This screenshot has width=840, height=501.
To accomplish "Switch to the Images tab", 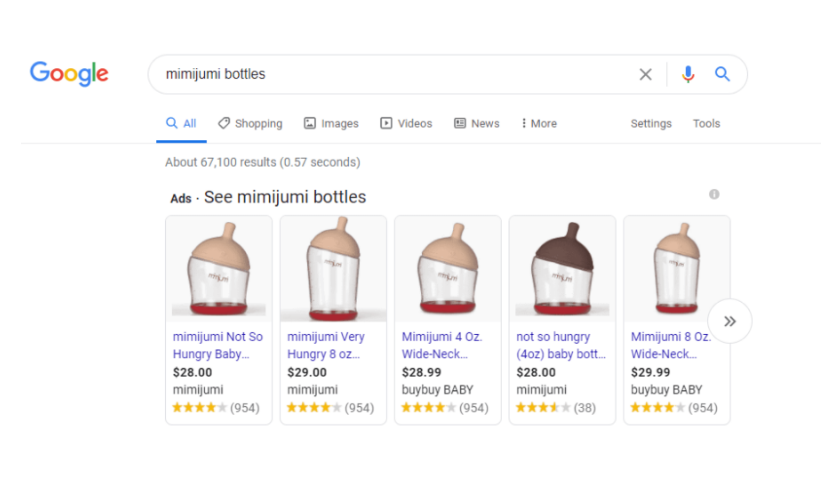I will (x=331, y=124).
